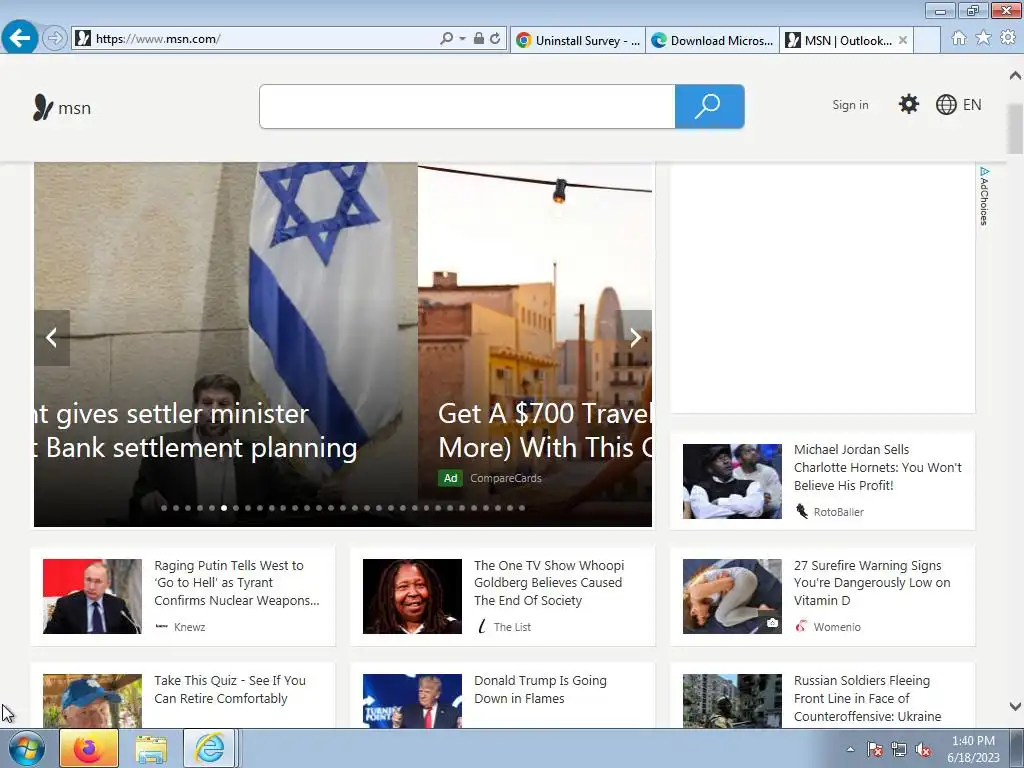Focus the MSN web search box
Viewport: 1024px width, 768px height.
[467, 106]
